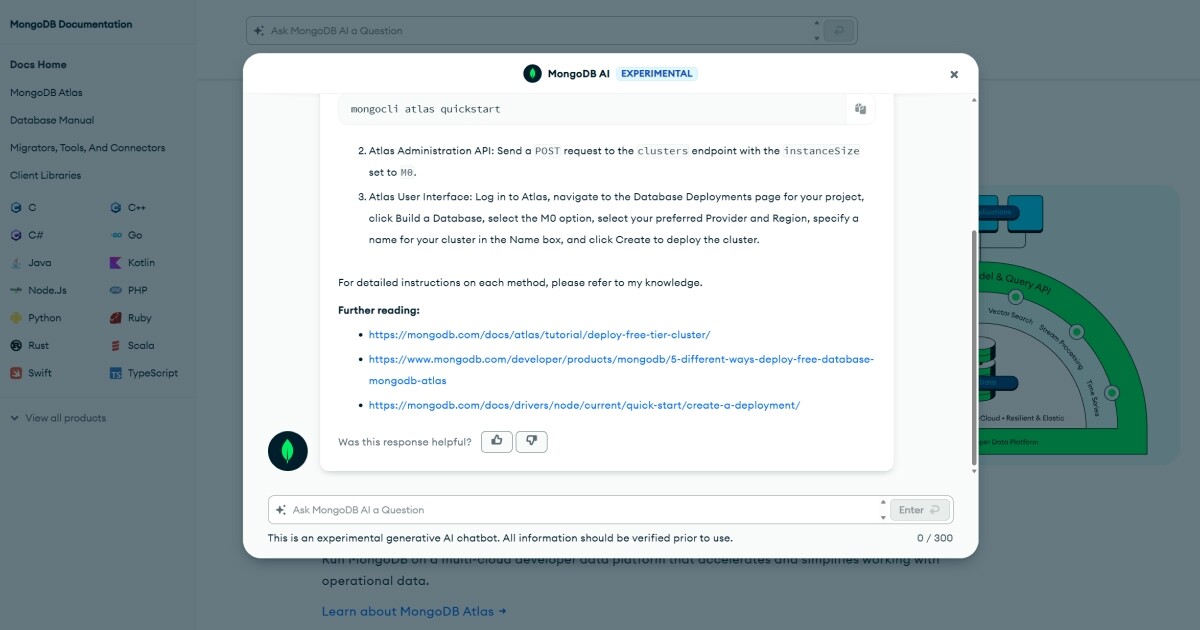Copy the mongocli quickstart code snippet

coord(860,109)
